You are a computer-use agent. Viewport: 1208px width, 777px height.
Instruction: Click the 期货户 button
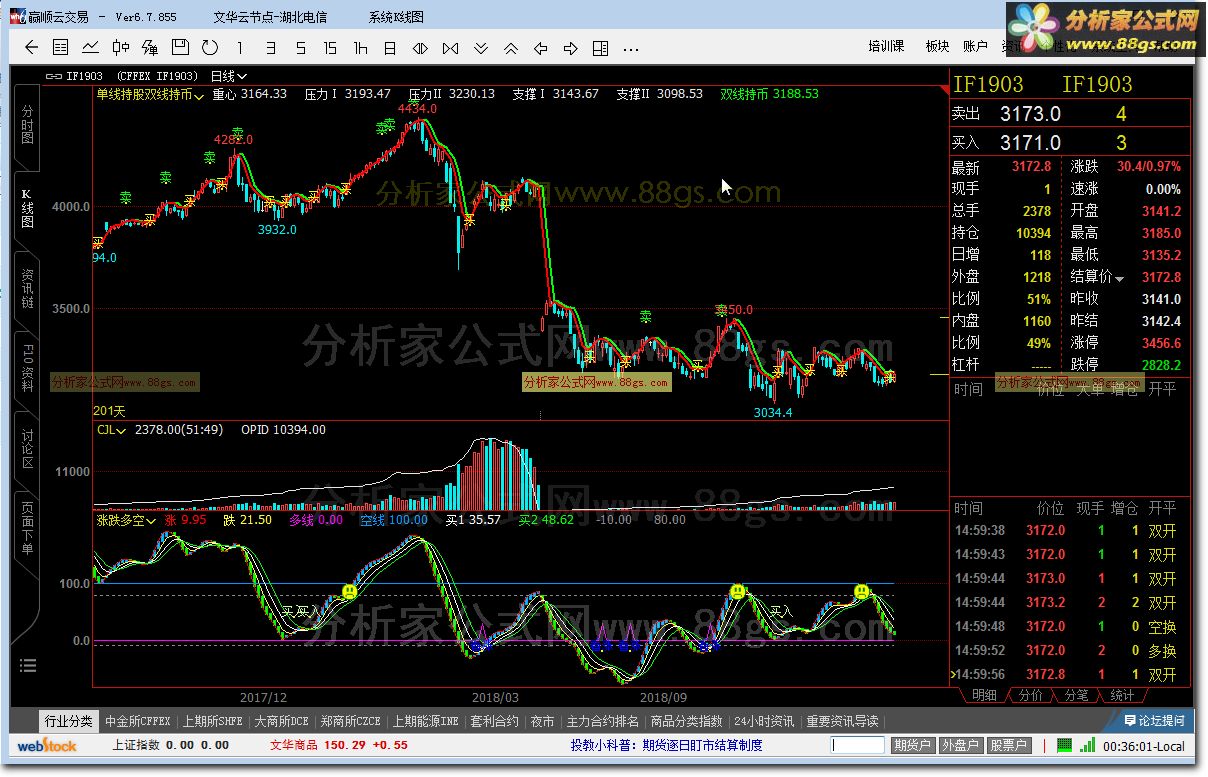click(x=913, y=745)
